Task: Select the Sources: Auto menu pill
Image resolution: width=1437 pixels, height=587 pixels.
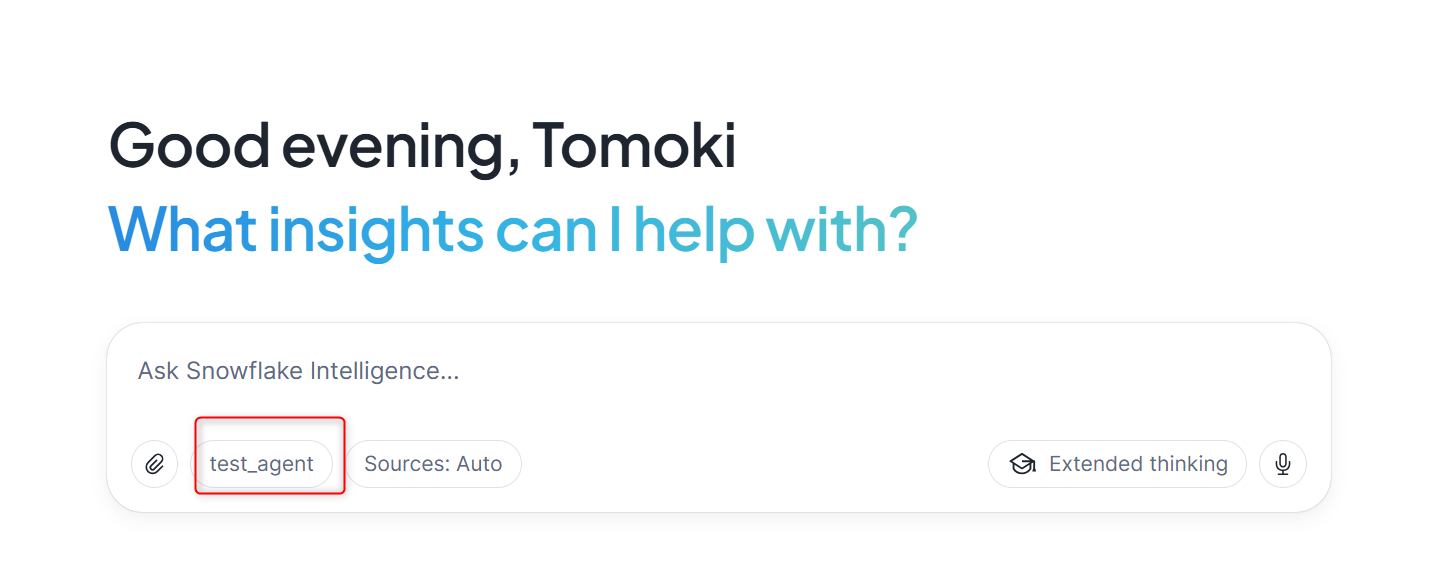Action: 433,464
